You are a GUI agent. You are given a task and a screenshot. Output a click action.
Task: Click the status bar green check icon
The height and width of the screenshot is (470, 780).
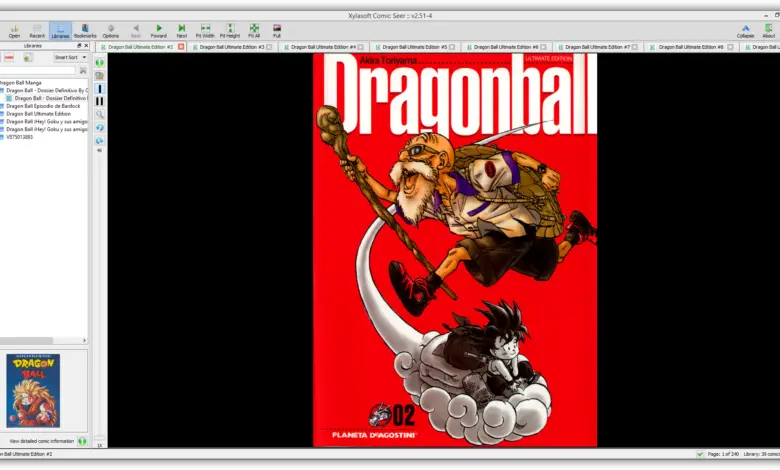[700, 454]
